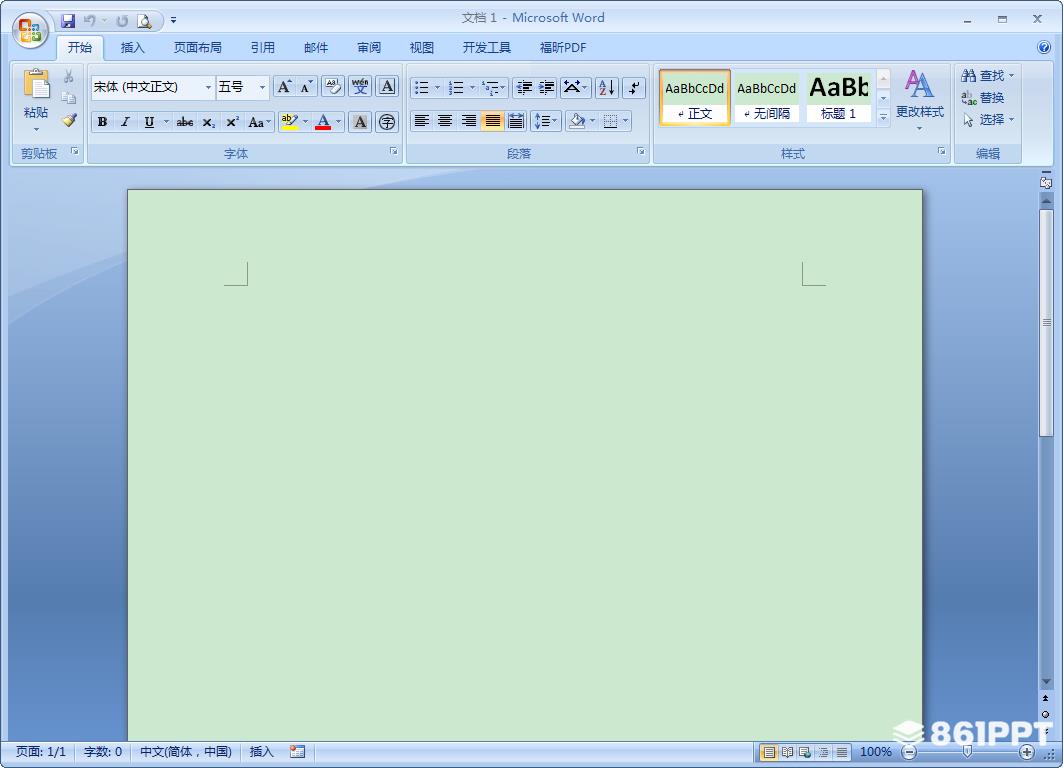This screenshot has height=768, width=1063.
Task: Open print preview from quick access toolbar
Action: tap(144, 21)
